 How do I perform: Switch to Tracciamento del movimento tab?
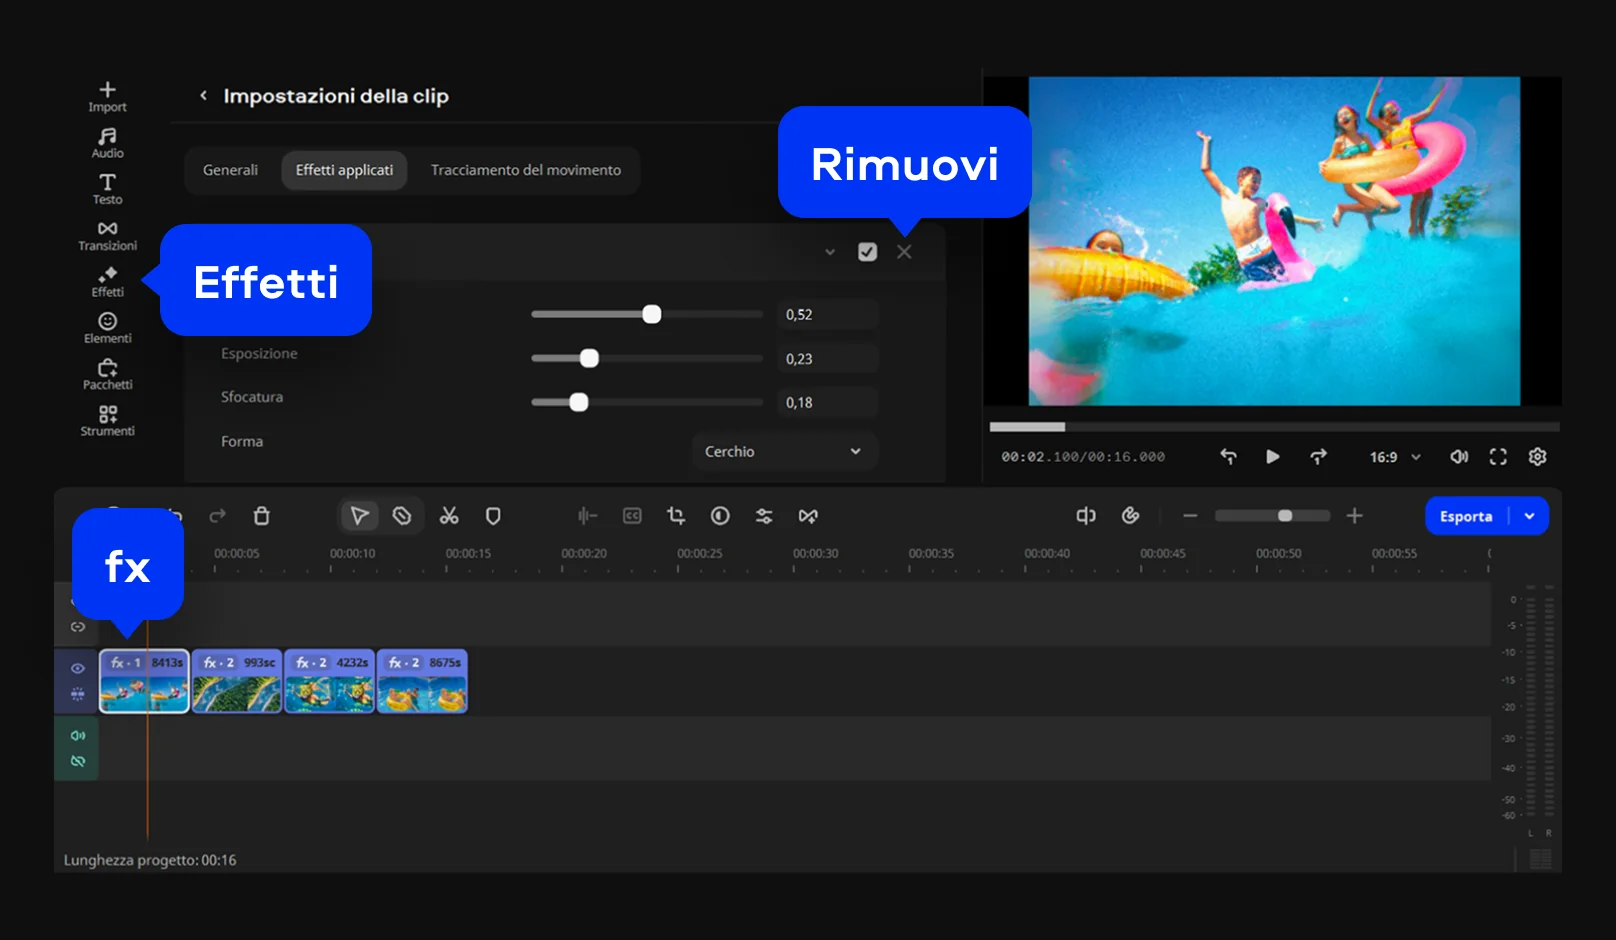(525, 170)
